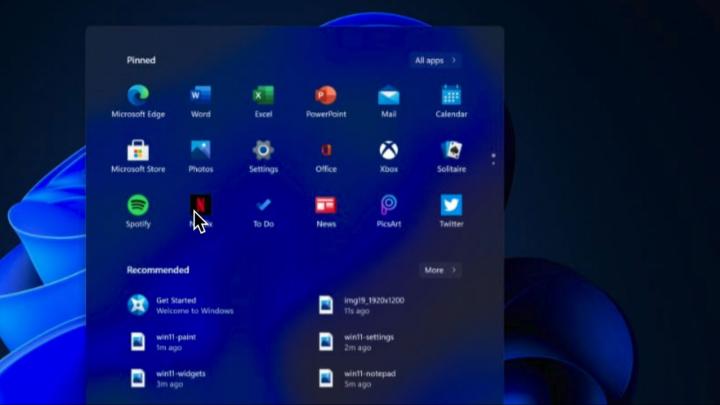
Task: Open Get Started Welcome to Windows
Action: point(180,305)
